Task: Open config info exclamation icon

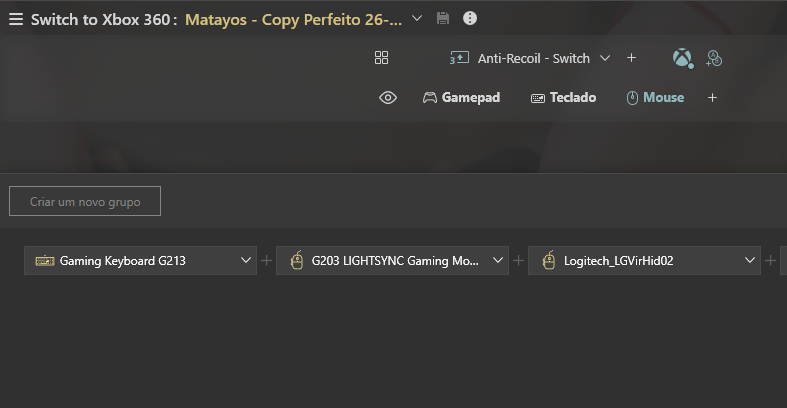Action: pos(470,19)
